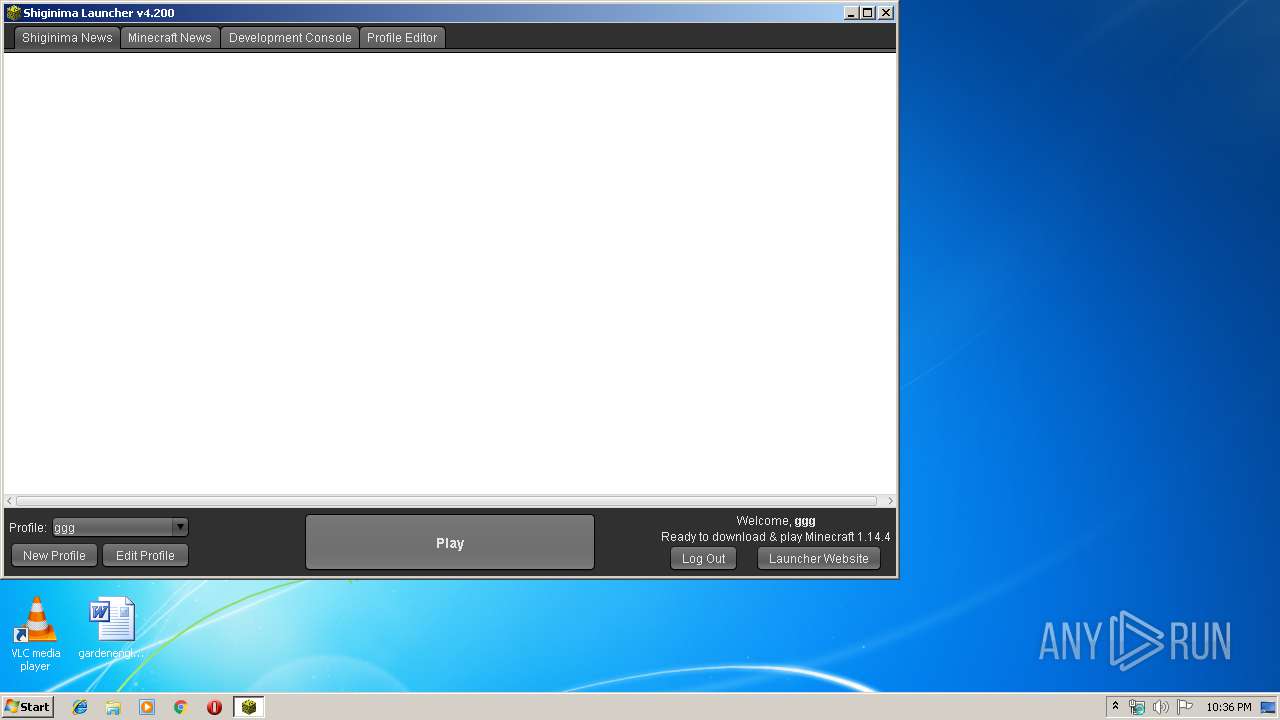1280x720 pixels.
Task: Click the Show desktop button in the taskbar
Action: (1269, 707)
